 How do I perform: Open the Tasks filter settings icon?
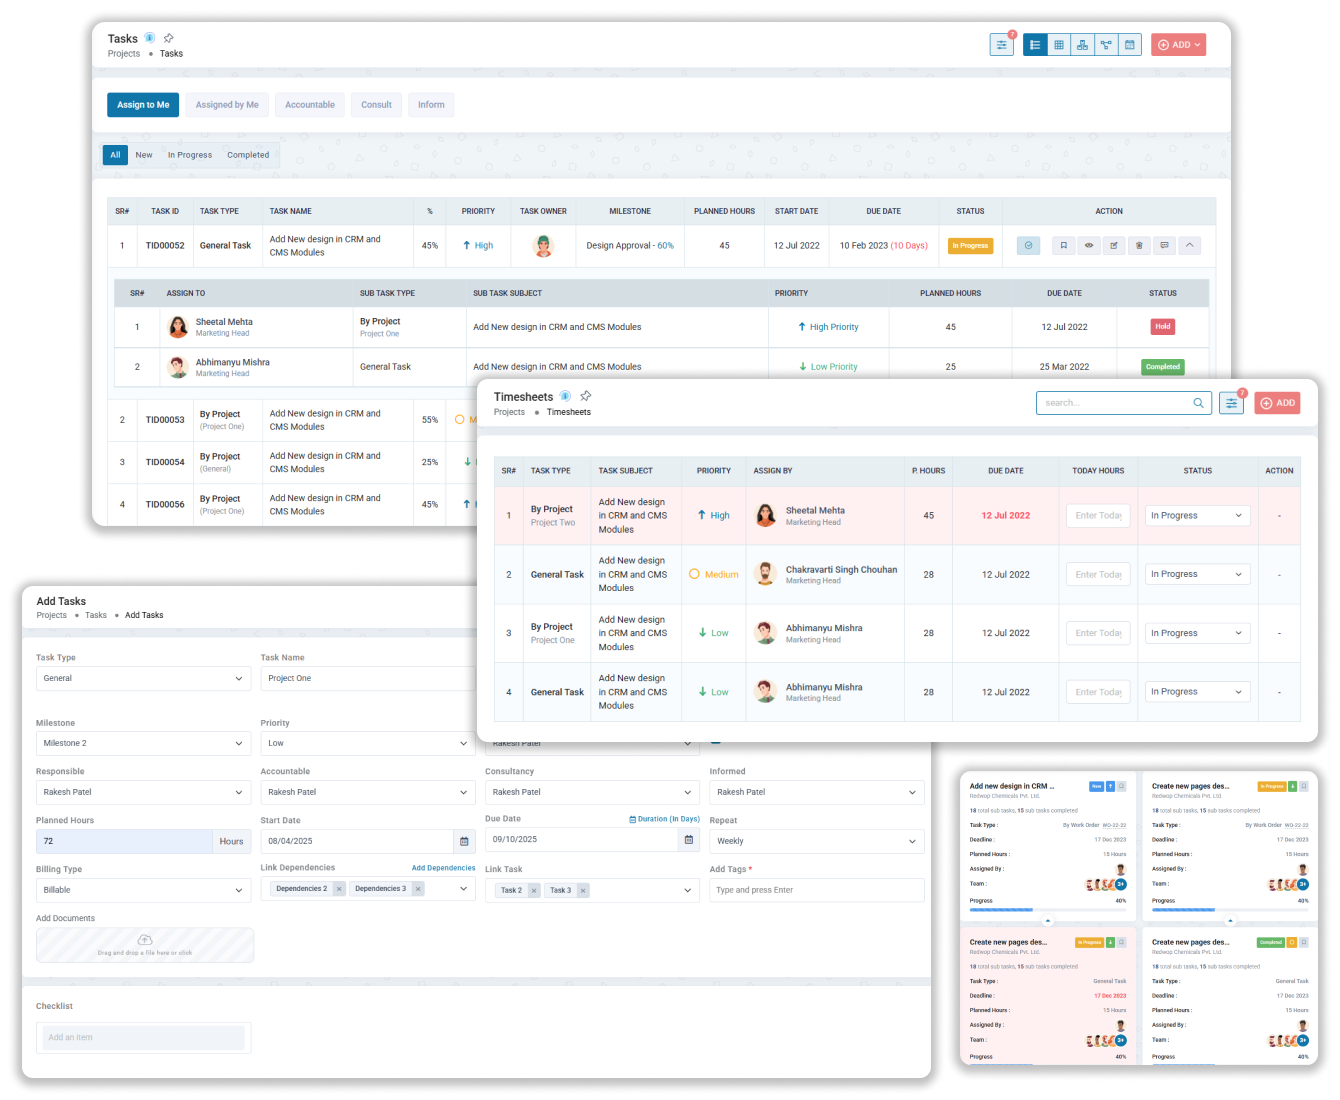[x=1001, y=45]
